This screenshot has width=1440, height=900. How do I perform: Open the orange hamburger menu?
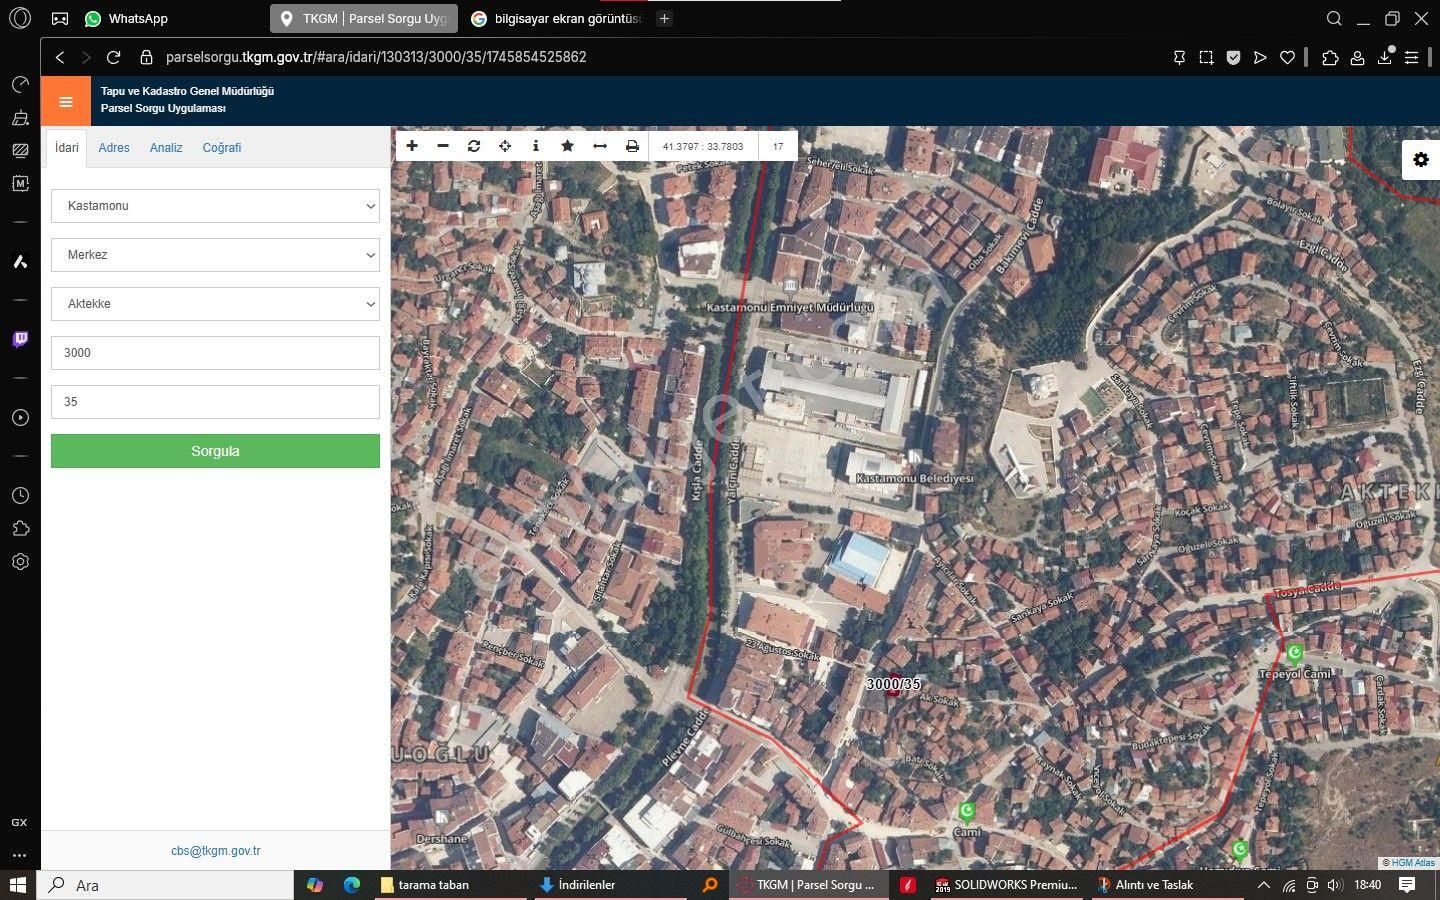(66, 101)
